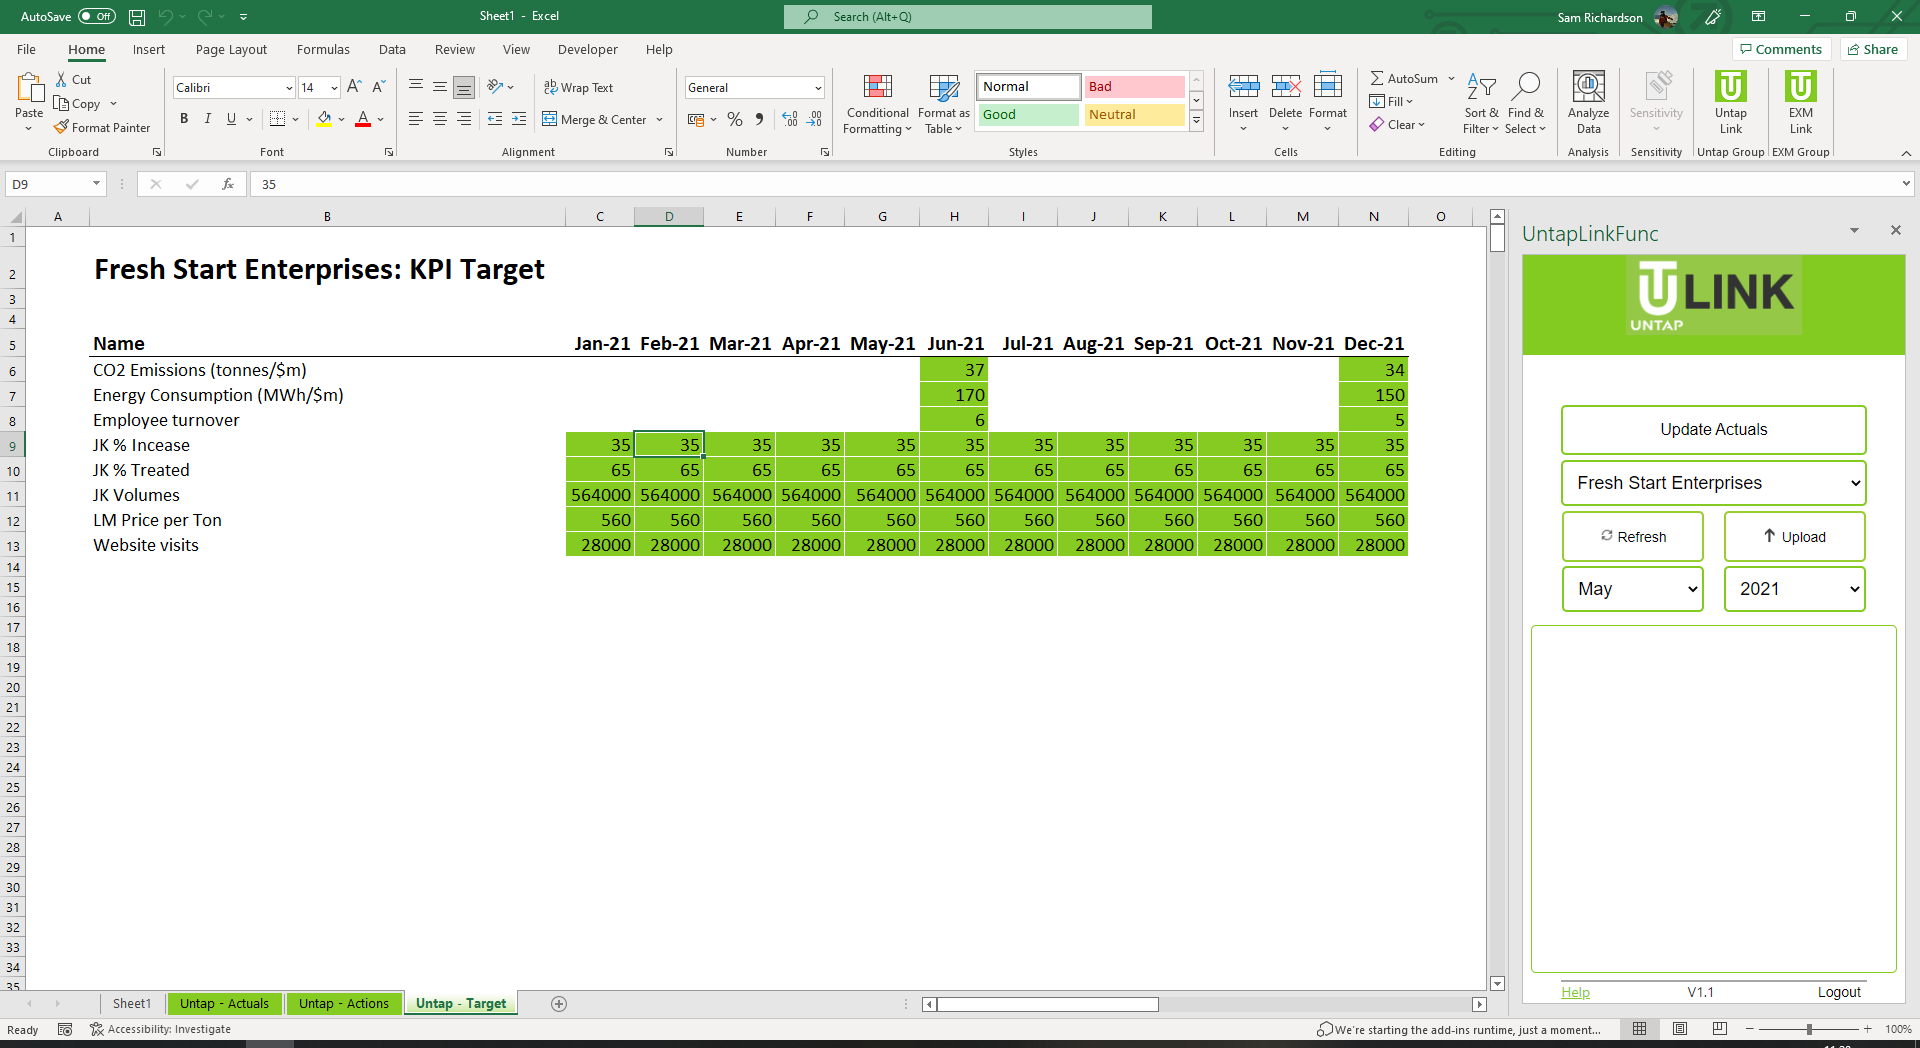1920x1048 pixels.
Task: Click Add new sheet plus icon
Action: (559, 1004)
